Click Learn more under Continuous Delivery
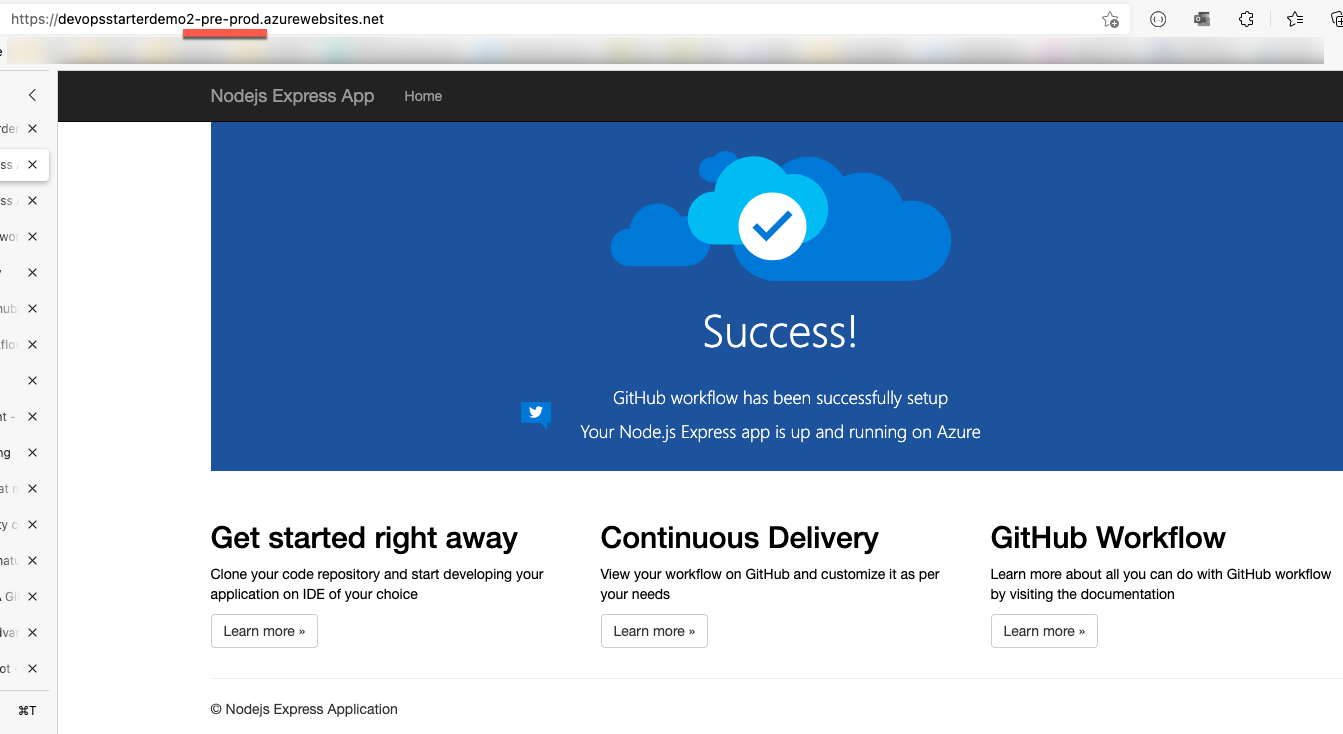Screen dimensions: 1343x734 point(654,631)
